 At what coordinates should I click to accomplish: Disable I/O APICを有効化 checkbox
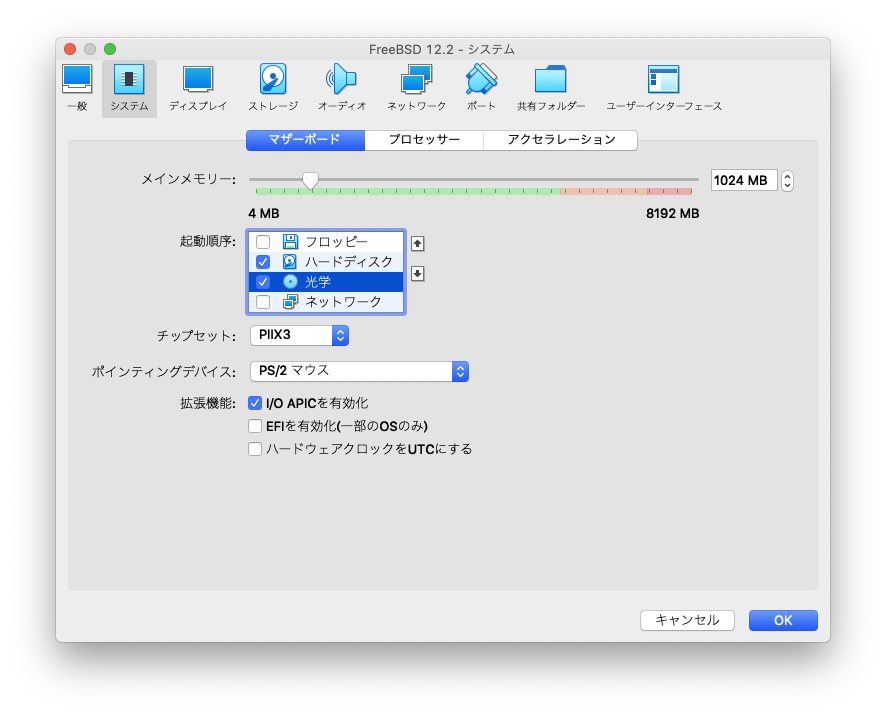click(x=255, y=403)
